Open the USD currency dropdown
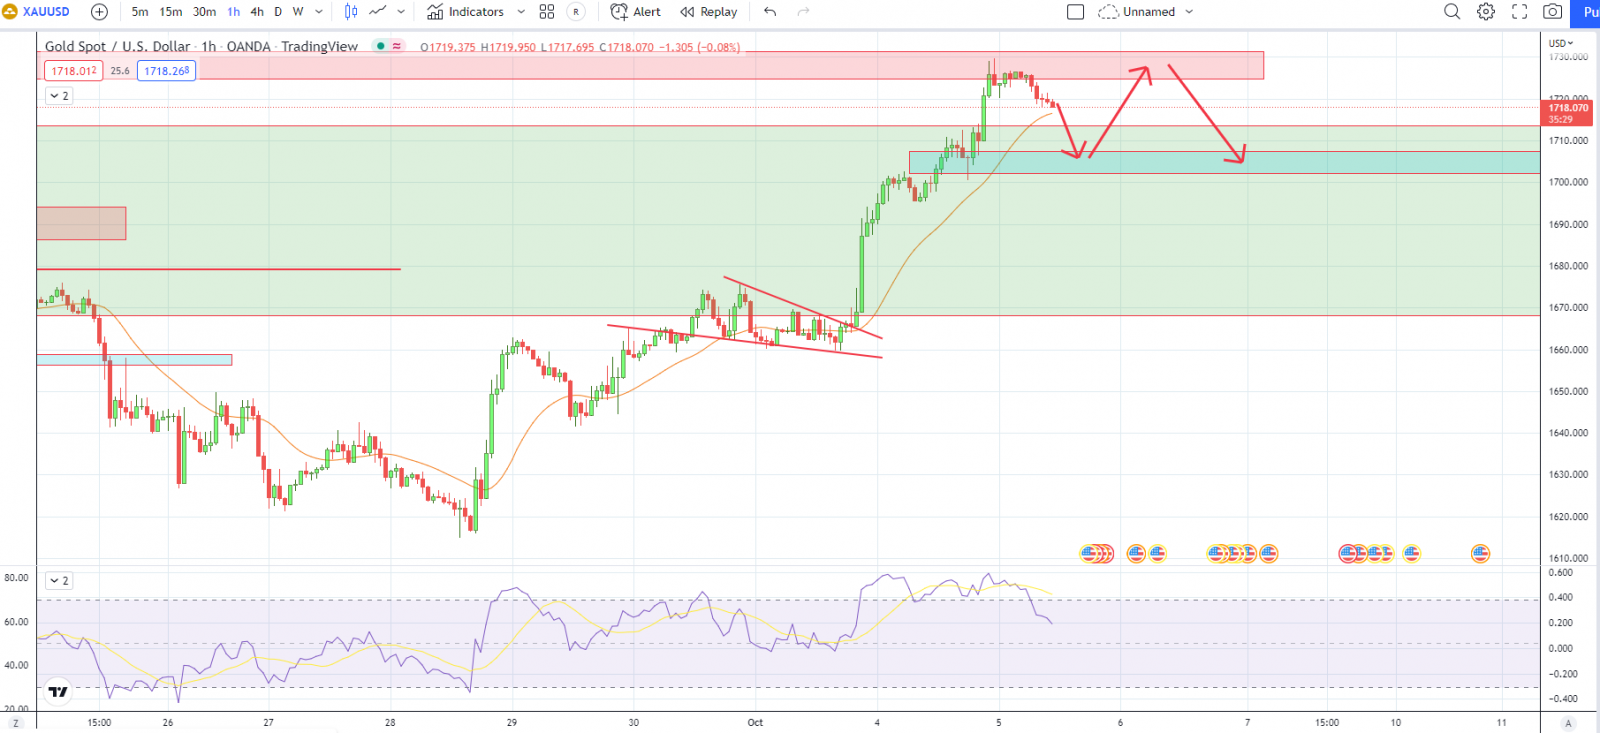Screen dimensions: 1600x733 click(1561, 43)
